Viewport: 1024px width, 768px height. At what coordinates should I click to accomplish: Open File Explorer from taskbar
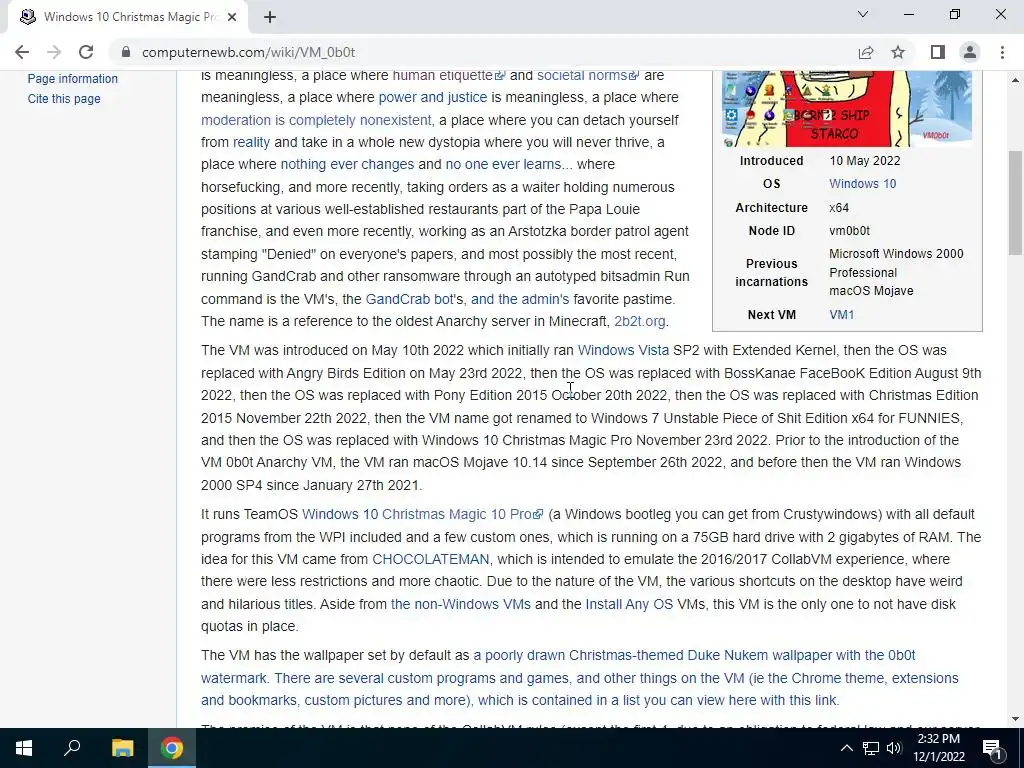point(122,748)
